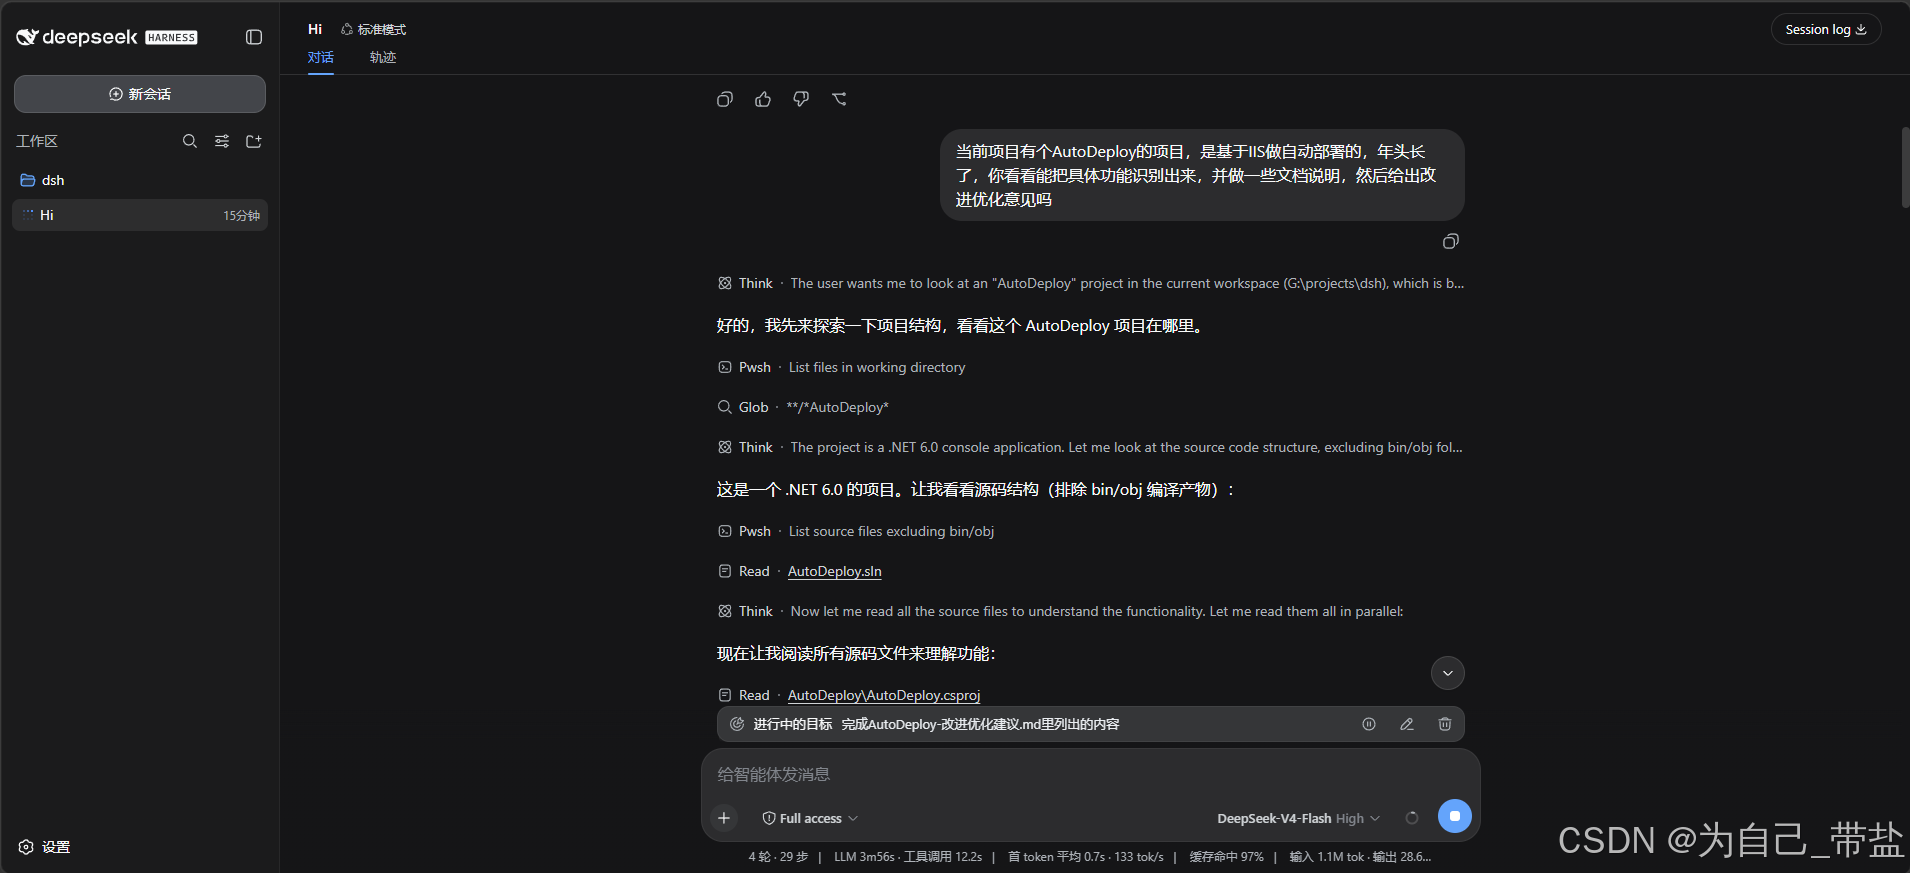This screenshot has width=1910, height=873.
Task: Switch to the 轨迹 tab
Action: click(x=383, y=57)
